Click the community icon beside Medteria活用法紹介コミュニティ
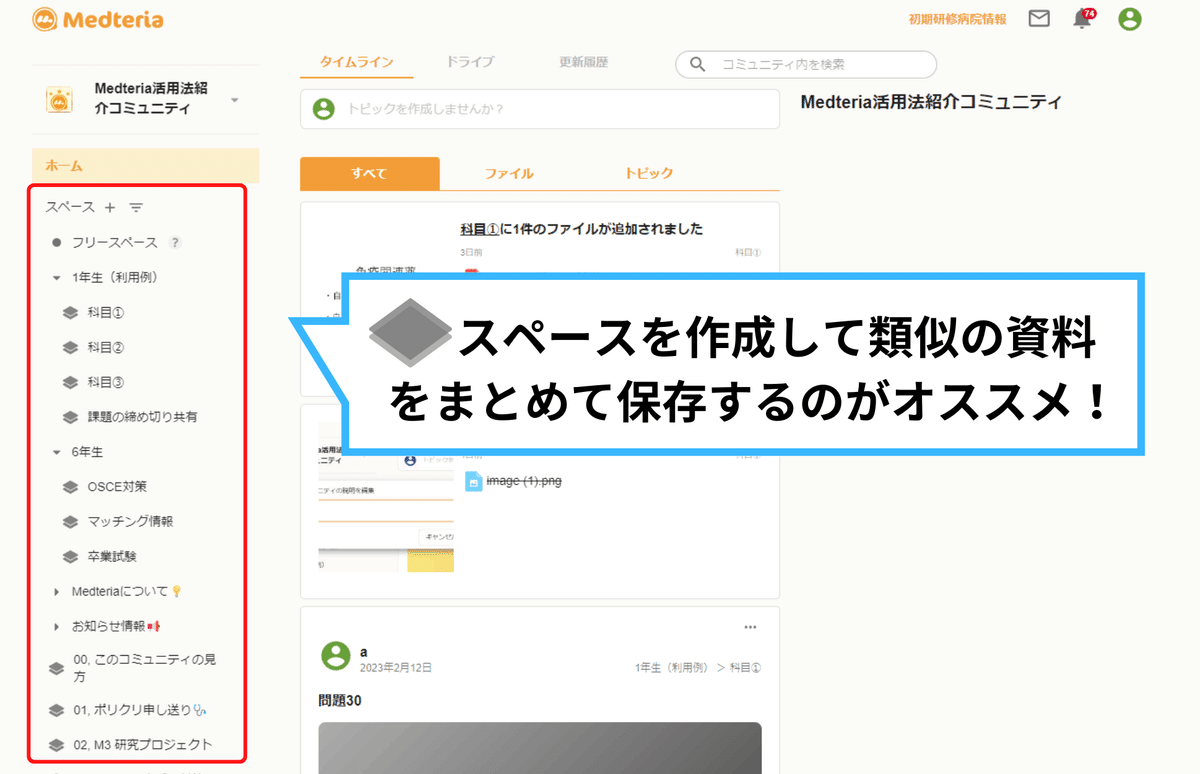Image resolution: width=1200 pixels, height=774 pixels. point(59,99)
